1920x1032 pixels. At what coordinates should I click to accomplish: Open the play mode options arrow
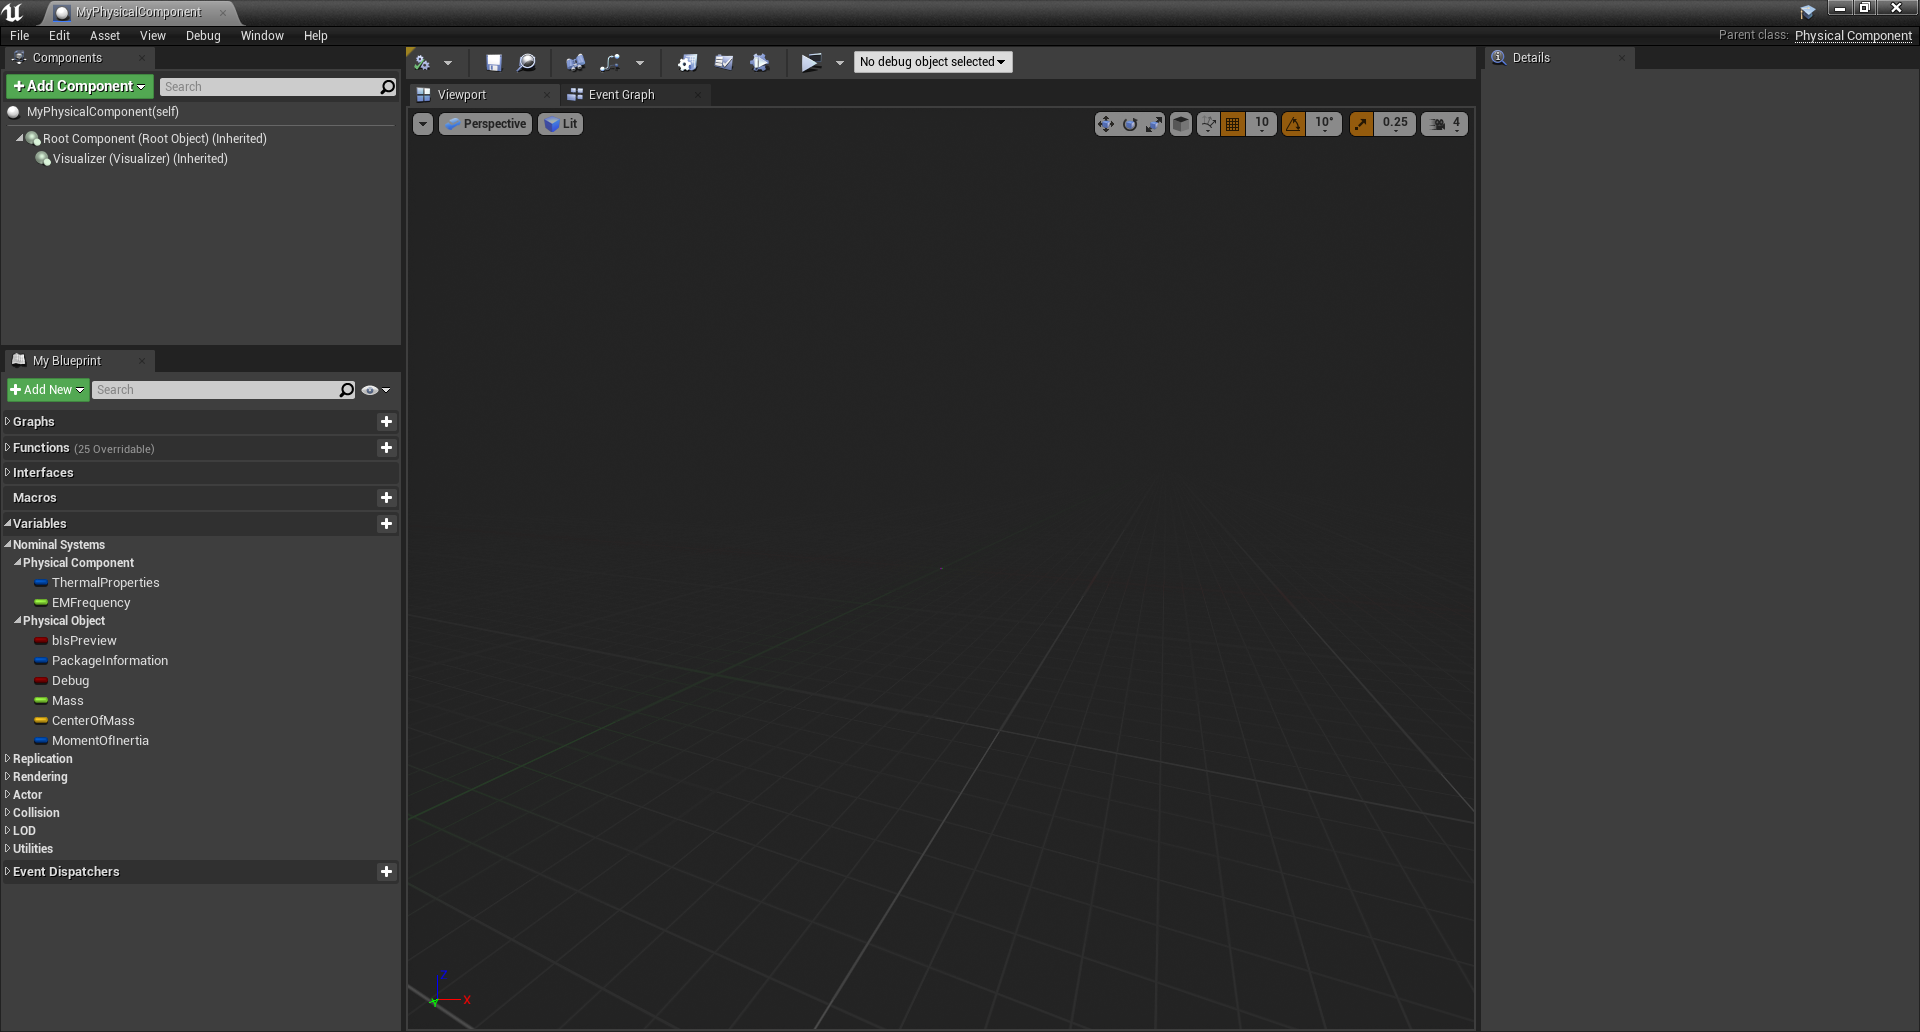point(840,63)
